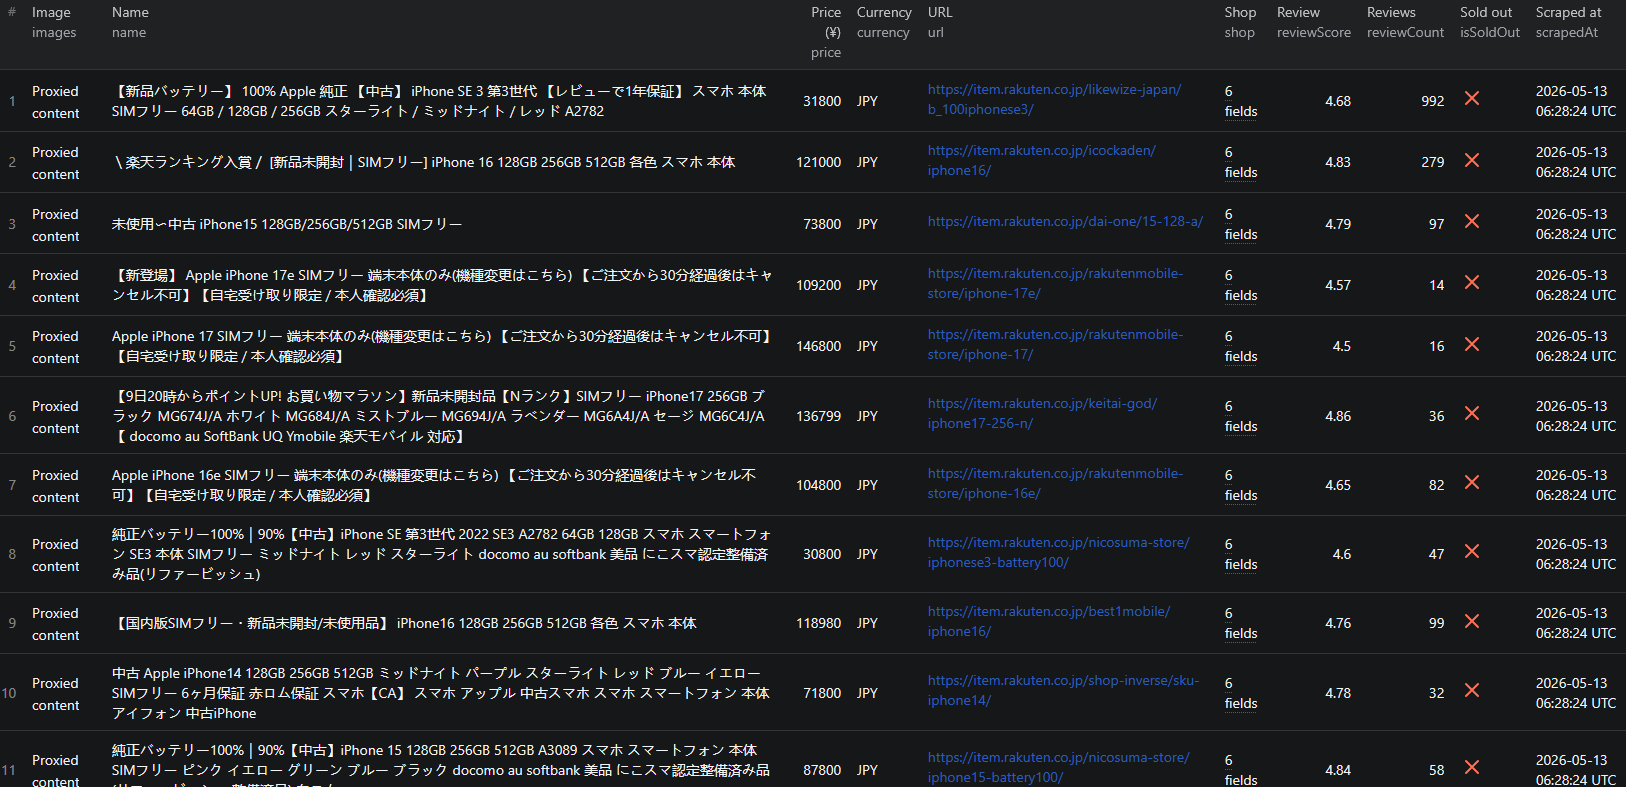This screenshot has width=1626, height=787.
Task: Click the sold-out X for price 87800 row
Action: pos(1471,767)
